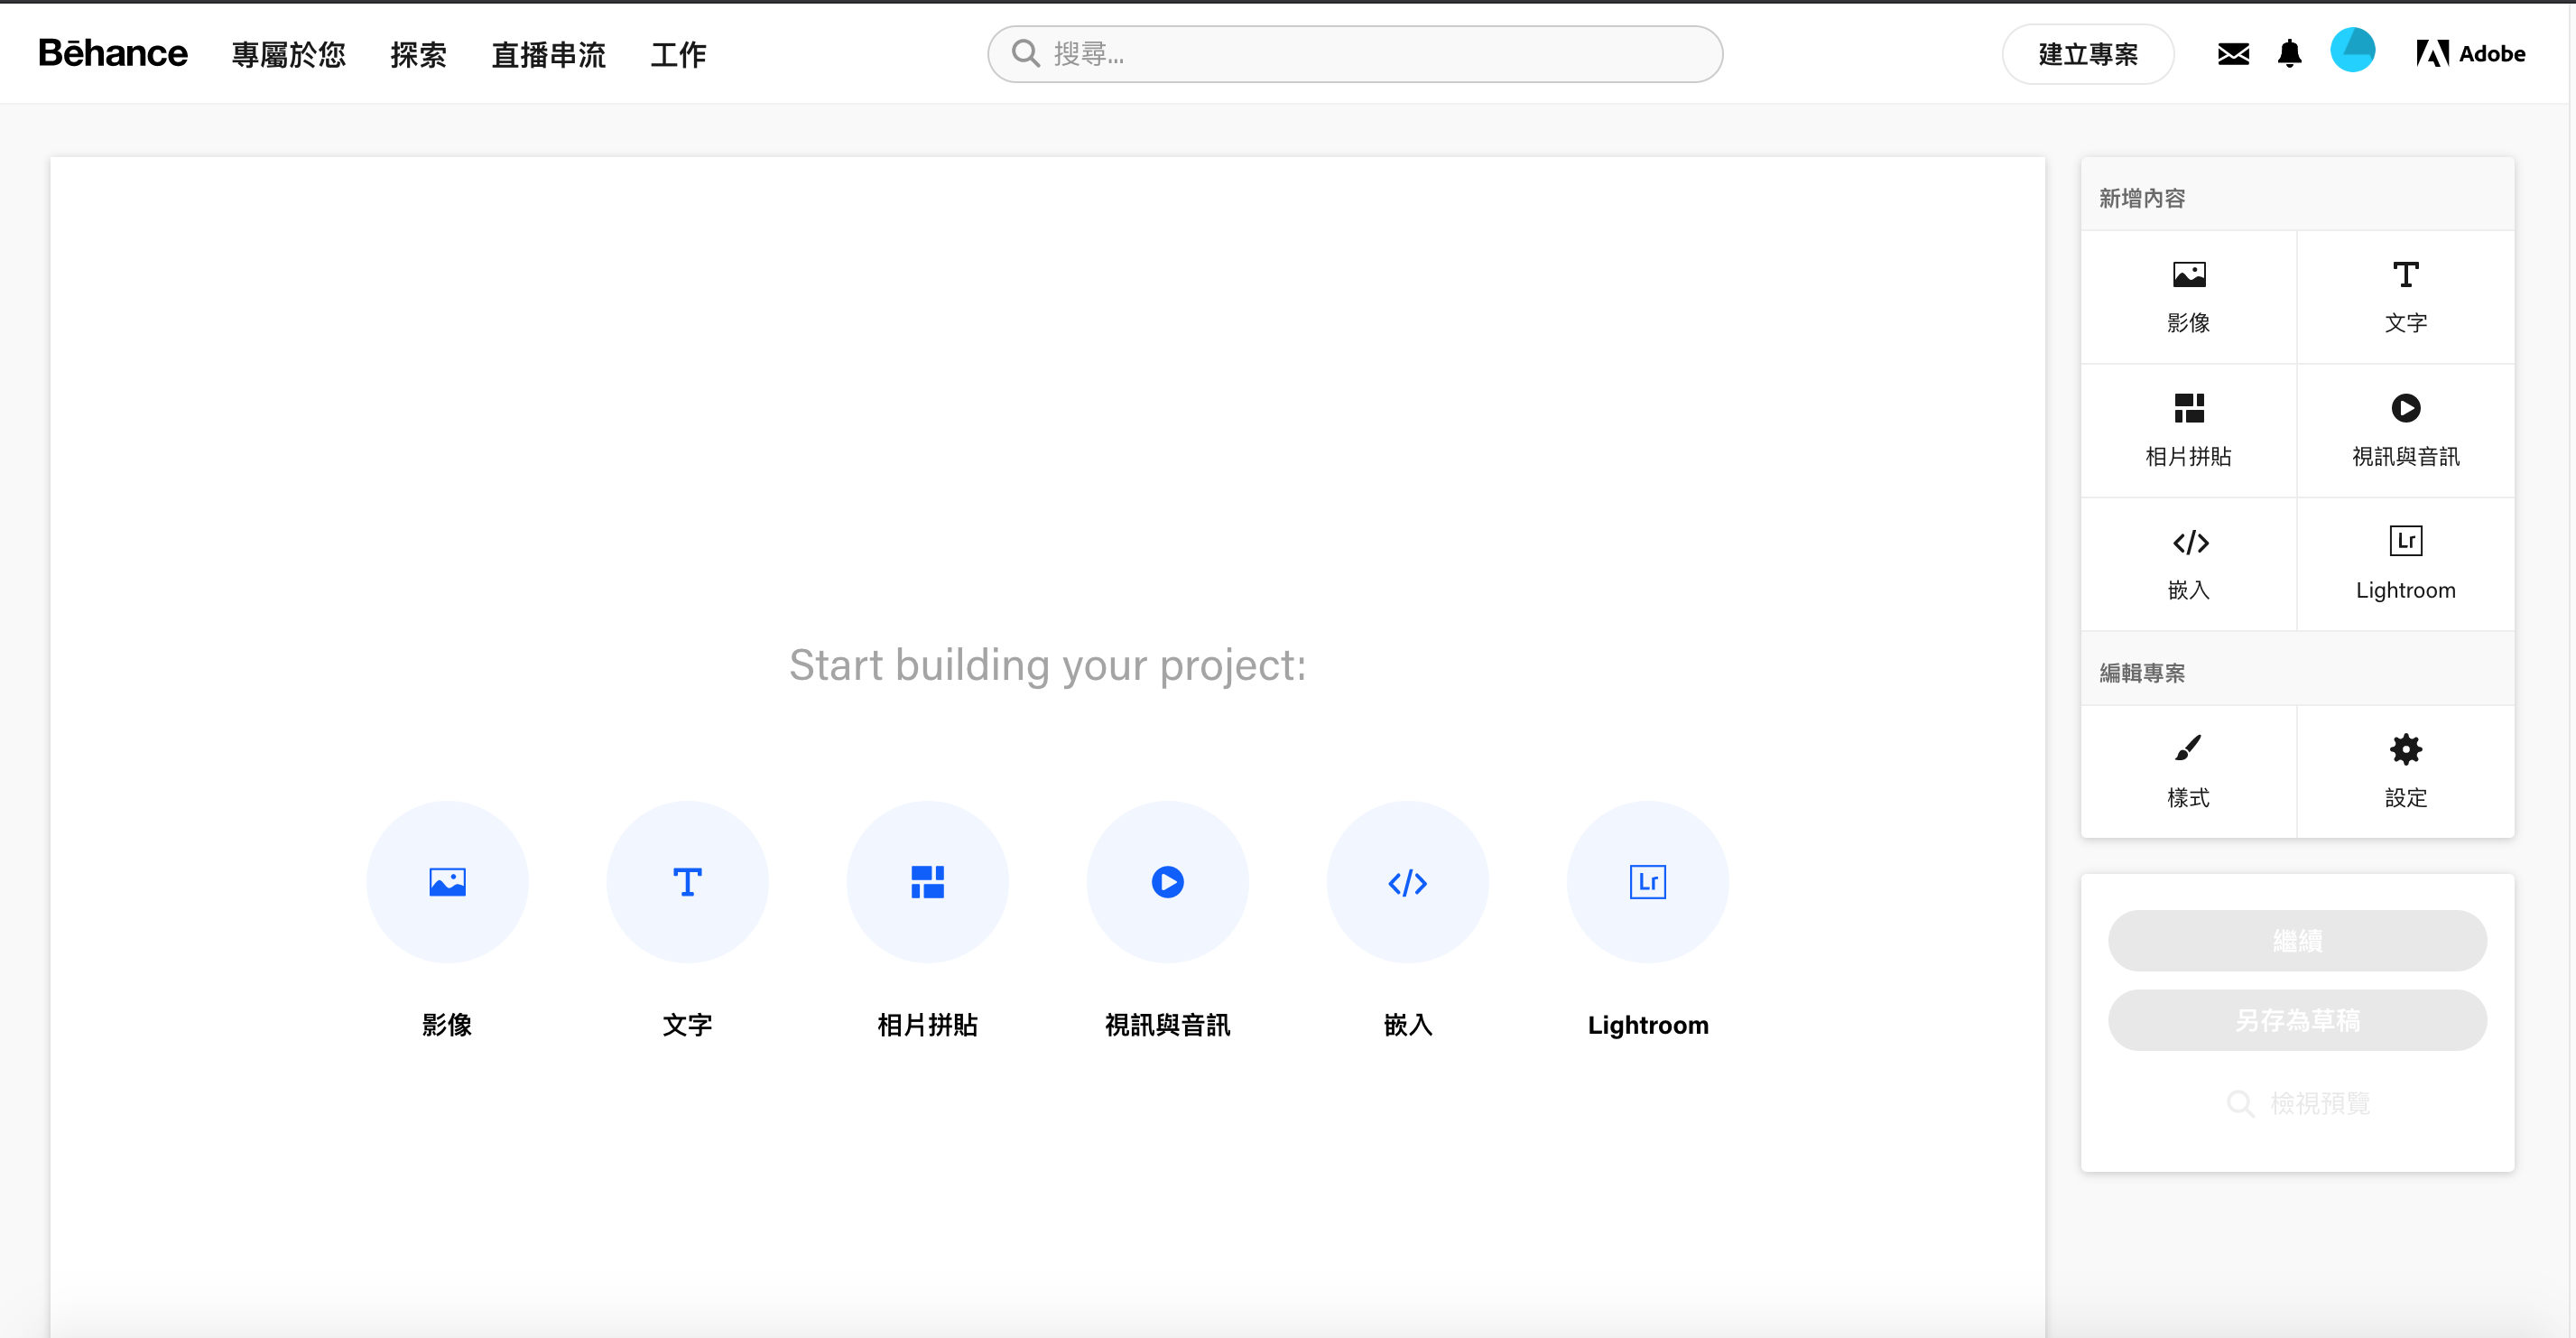Screen dimensions: 2576x1338
Task: Open the 設定 settings gear
Action: pos(2405,770)
